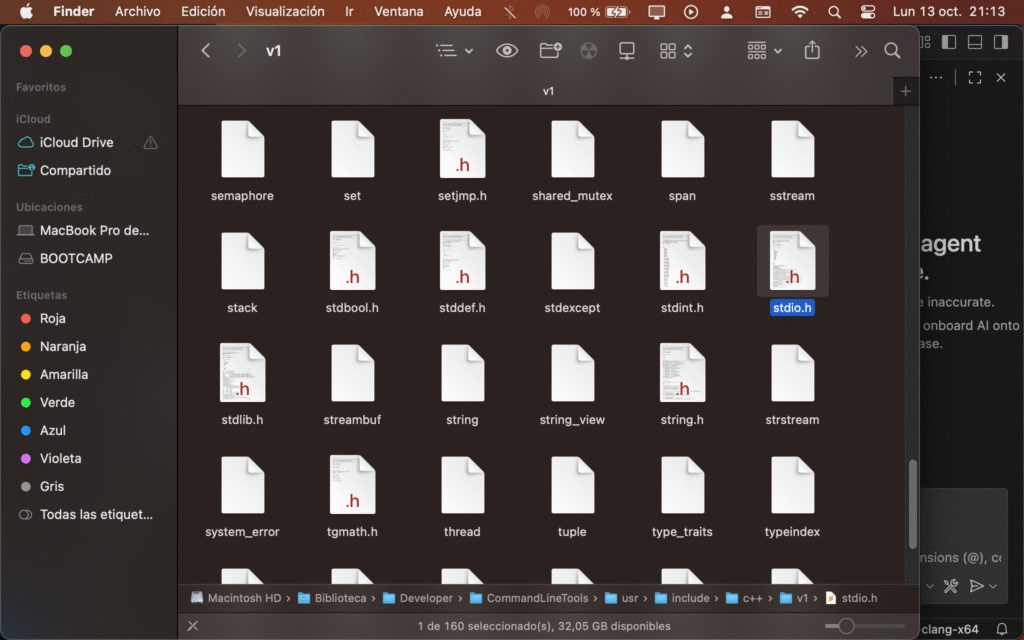
Task: Create a new folder with toolbar icon
Action: tap(550, 51)
